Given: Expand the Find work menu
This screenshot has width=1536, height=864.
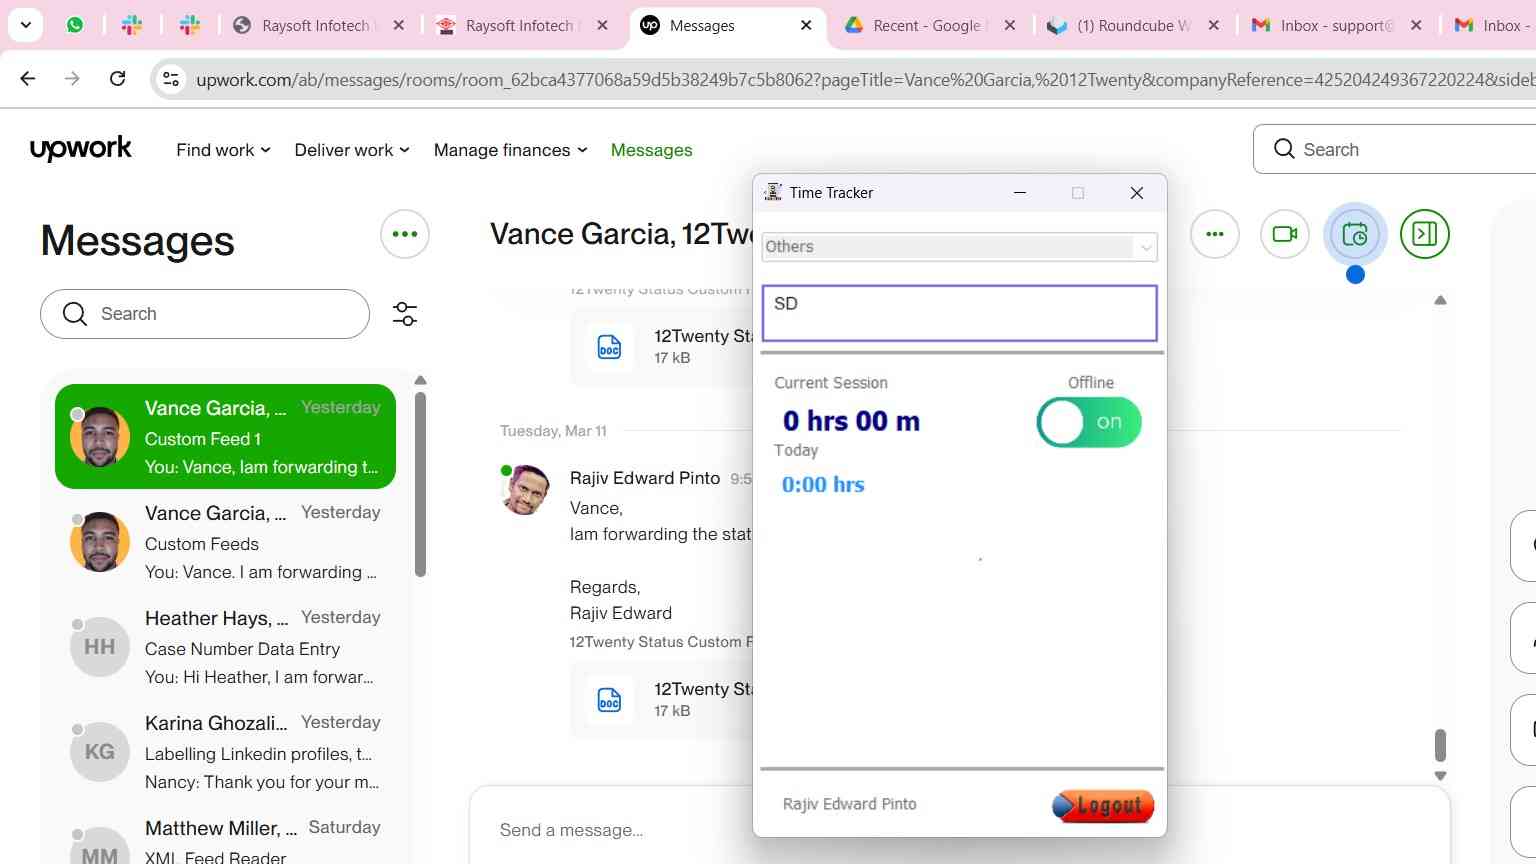Looking at the screenshot, I should tap(223, 150).
